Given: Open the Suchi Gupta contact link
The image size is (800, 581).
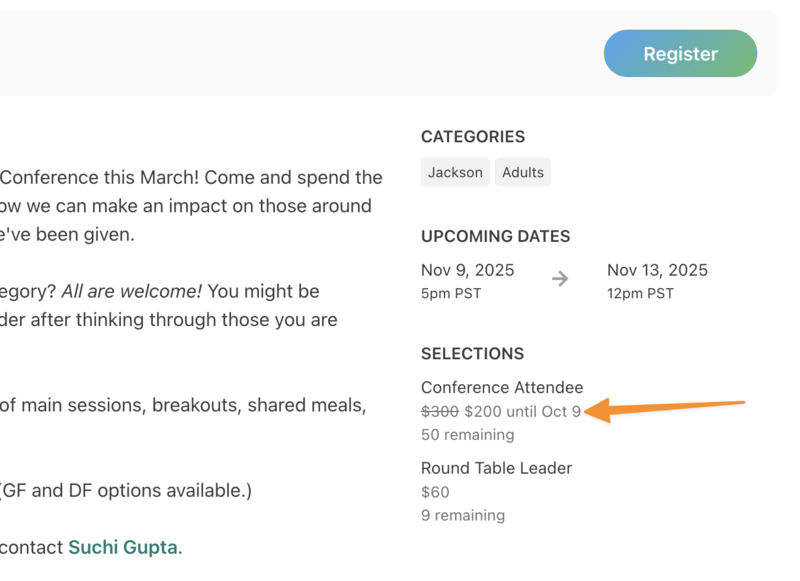Looking at the screenshot, I should [122, 547].
